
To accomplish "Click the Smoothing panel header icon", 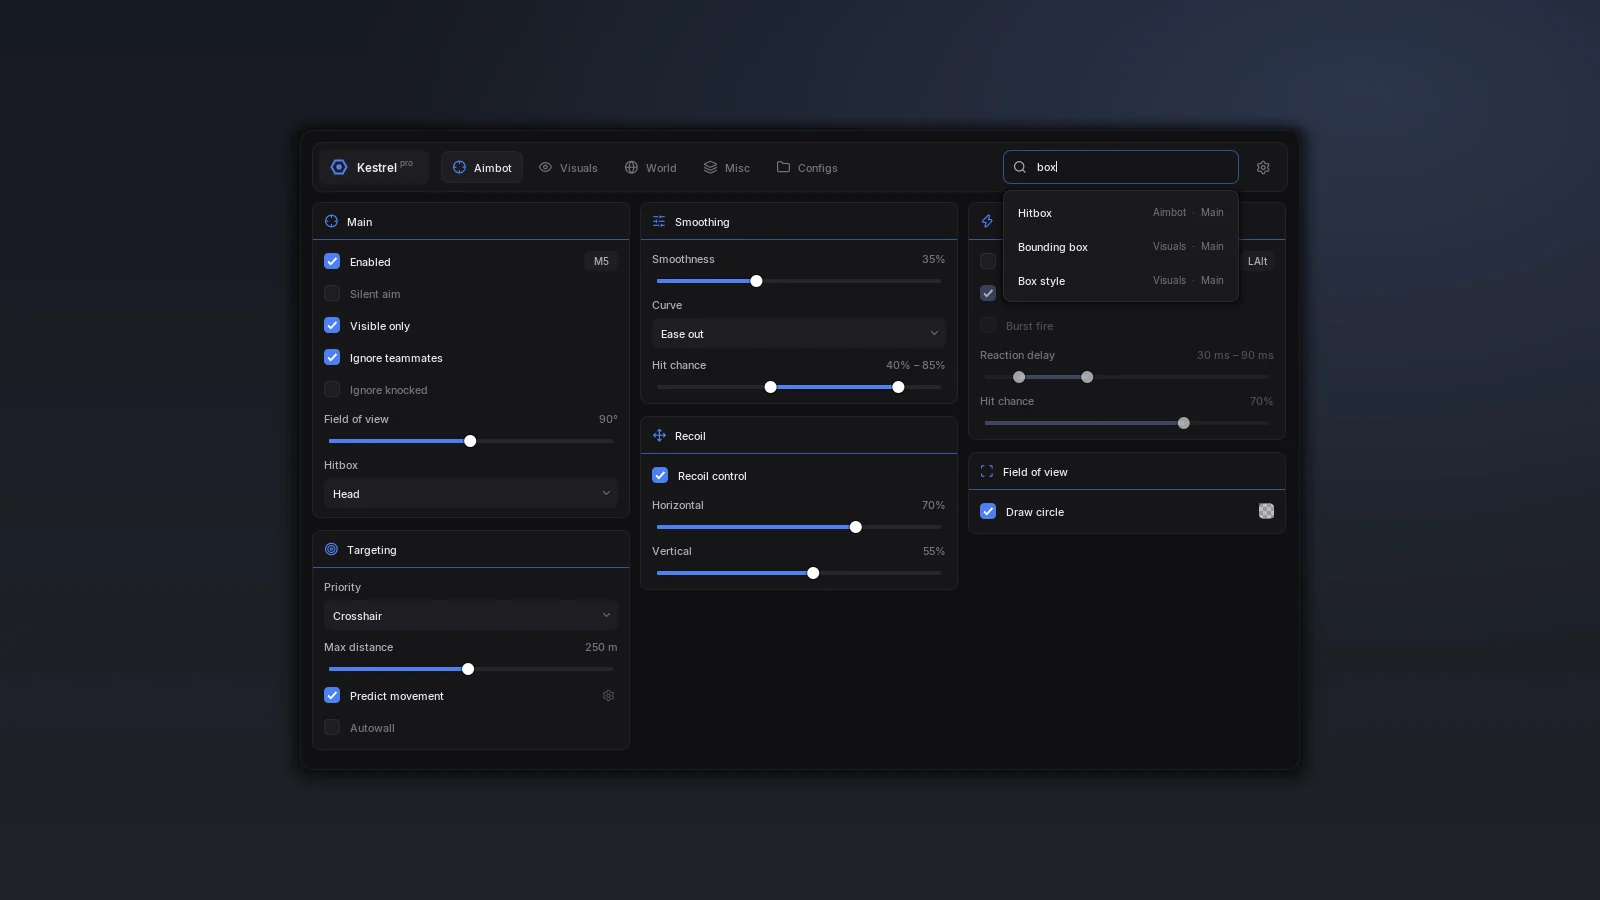I will [659, 222].
